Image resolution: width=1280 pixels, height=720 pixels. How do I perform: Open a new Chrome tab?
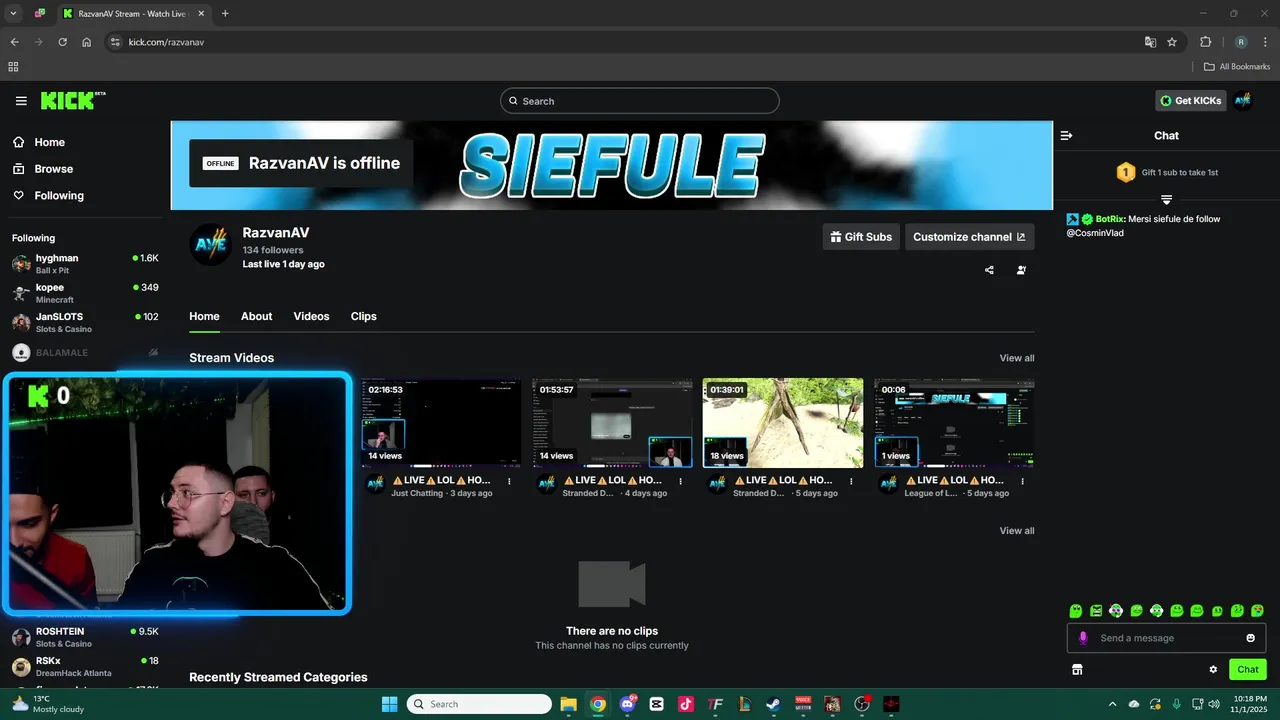pos(225,14)
